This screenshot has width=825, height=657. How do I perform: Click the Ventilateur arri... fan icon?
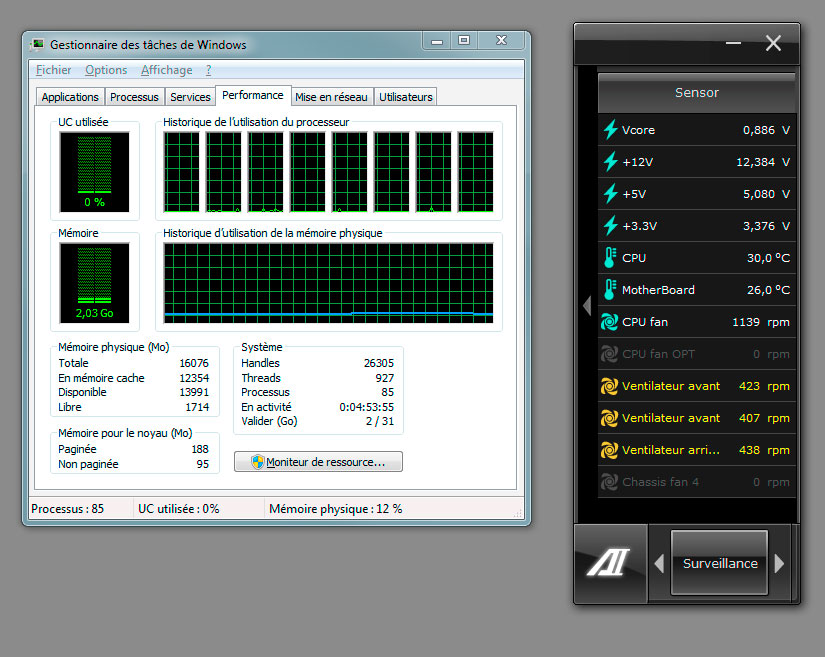pos(609,450)
